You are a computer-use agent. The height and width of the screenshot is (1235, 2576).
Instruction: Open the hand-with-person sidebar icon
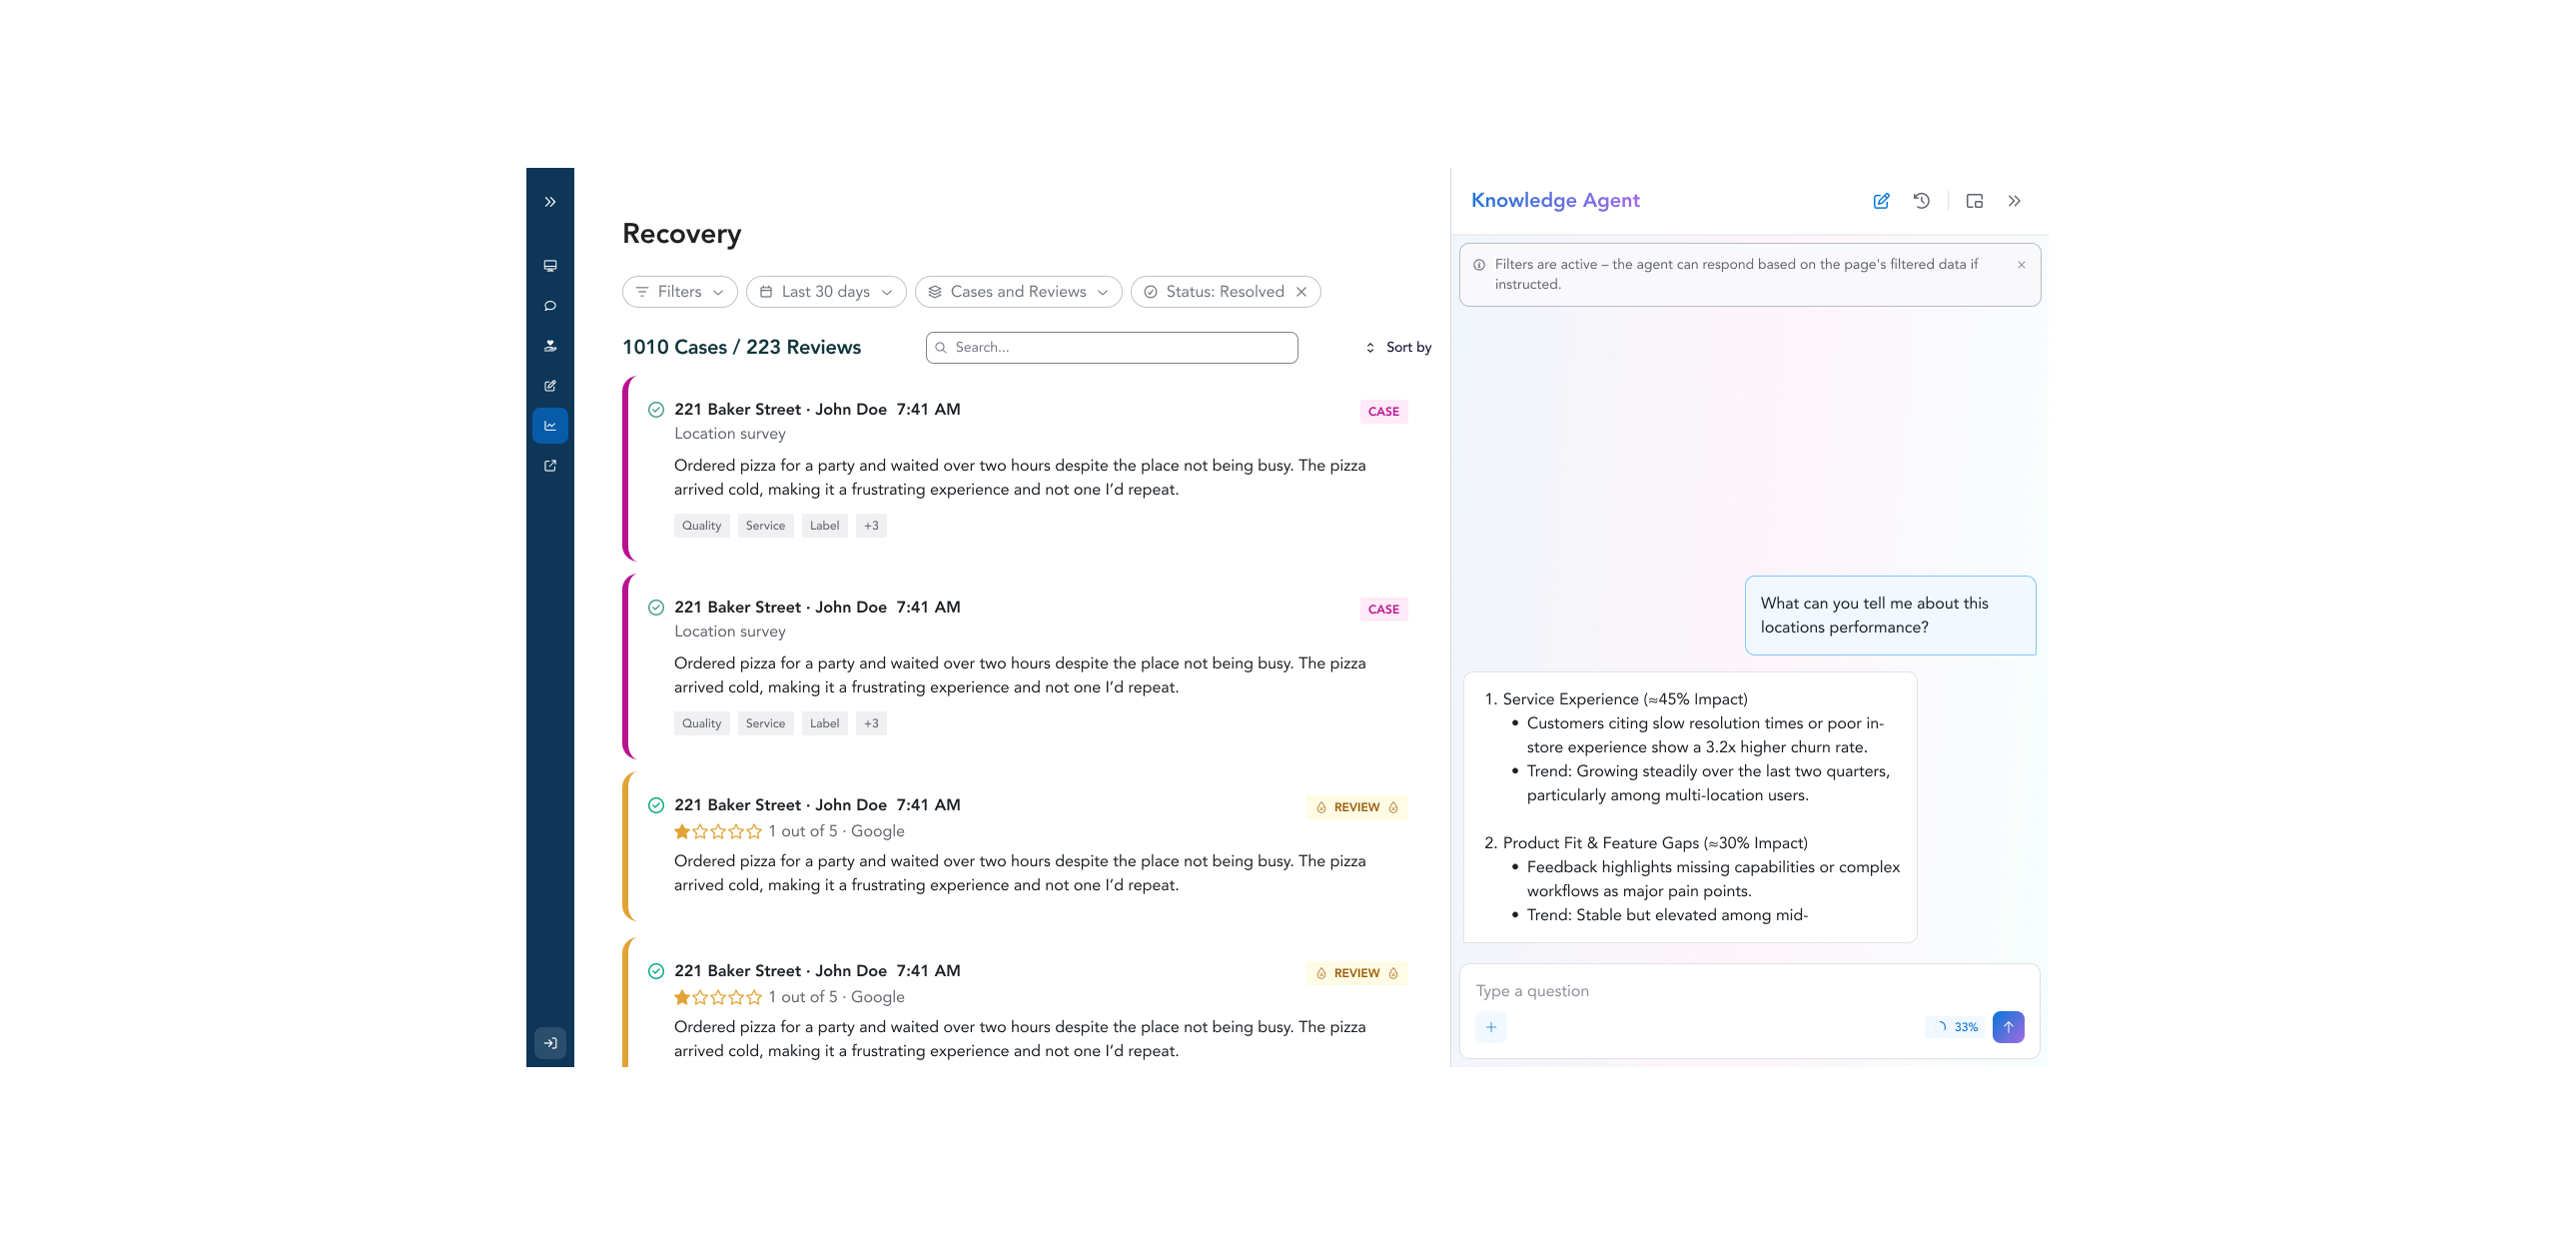(x=550, y=346)
